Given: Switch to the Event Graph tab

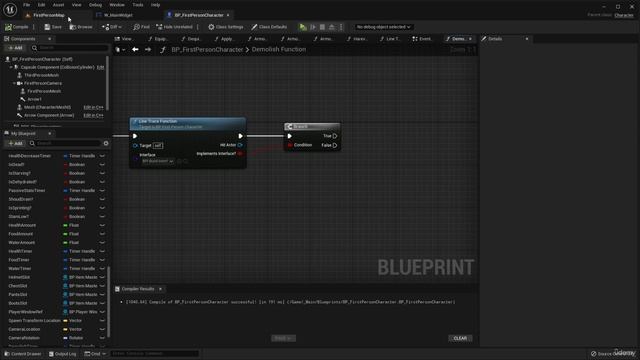Looking at the screenshot, I should tap(422, 39).
